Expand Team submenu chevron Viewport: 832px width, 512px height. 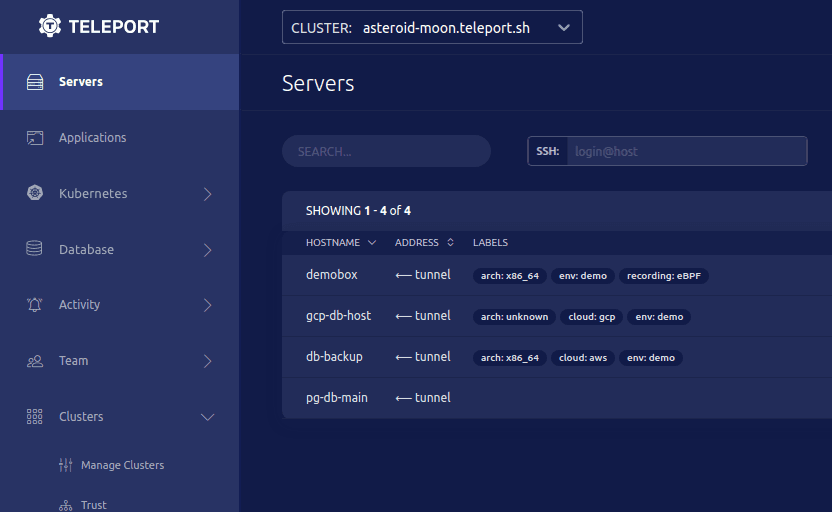[207, 361]
